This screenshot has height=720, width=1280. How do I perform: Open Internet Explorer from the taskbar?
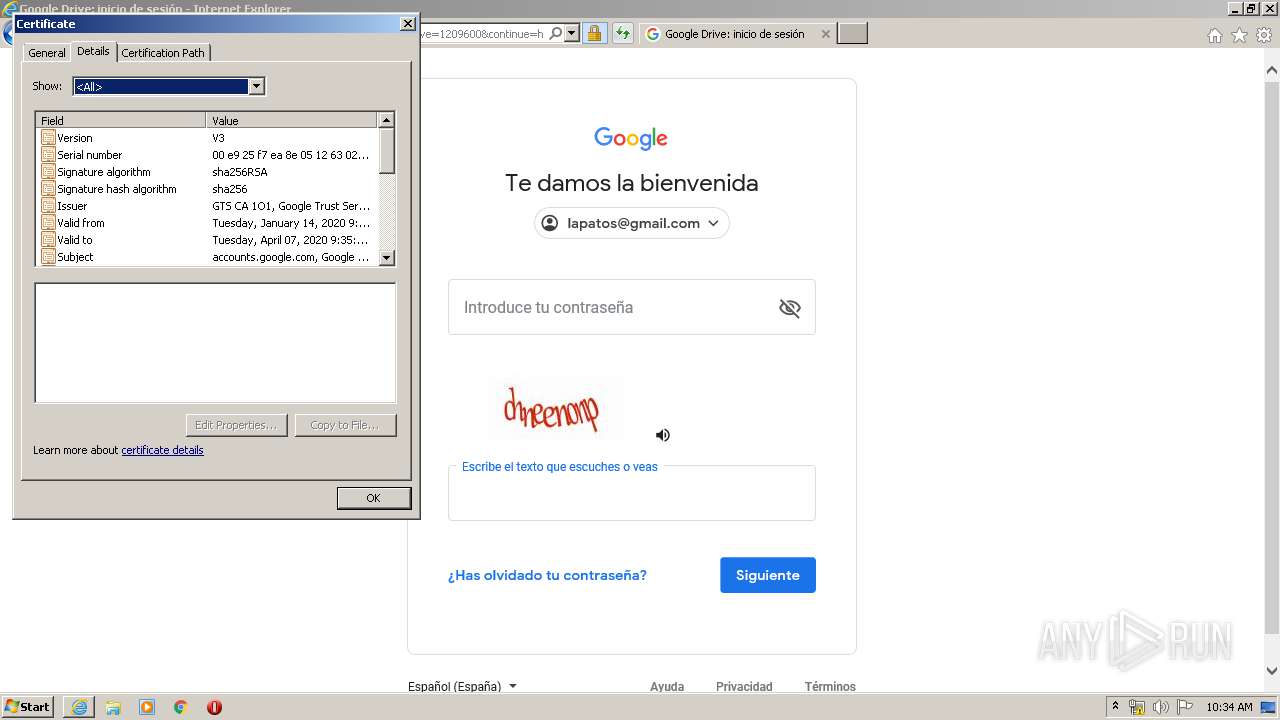[x=79, y=707]
